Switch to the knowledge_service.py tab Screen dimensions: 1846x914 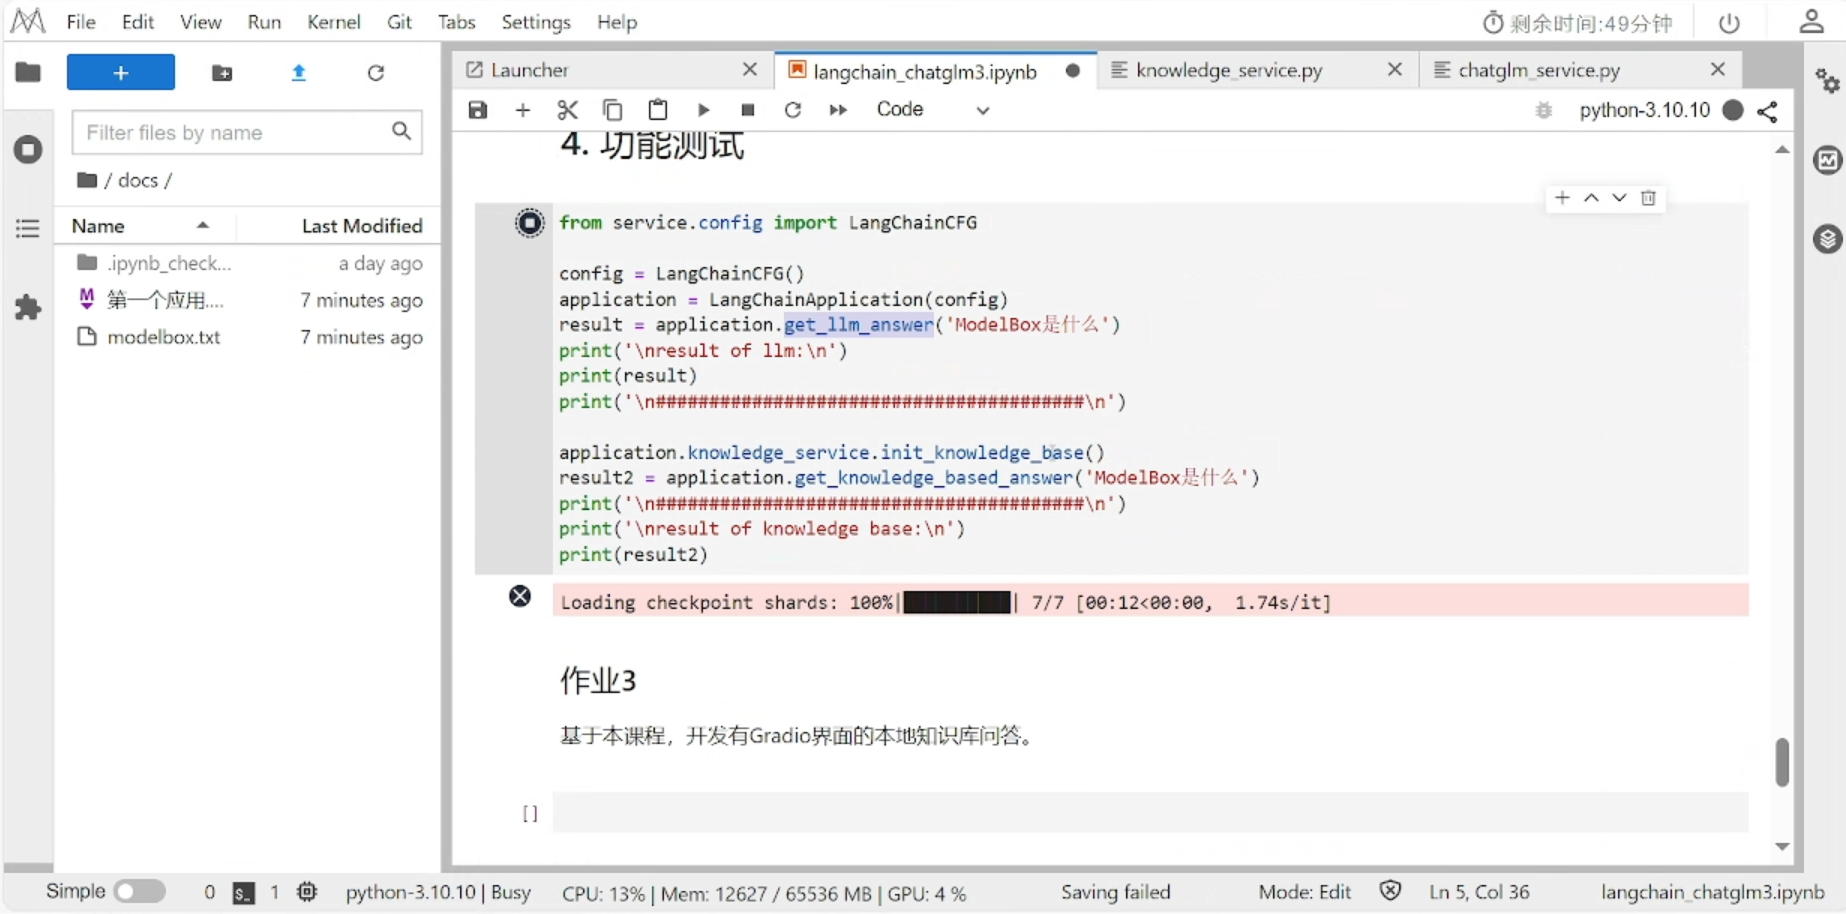1229,70
